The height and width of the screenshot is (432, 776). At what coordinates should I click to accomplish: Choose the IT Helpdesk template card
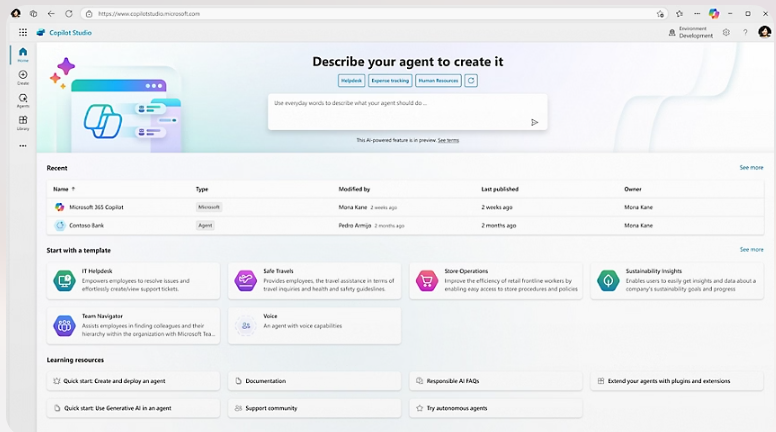point(133,280)
